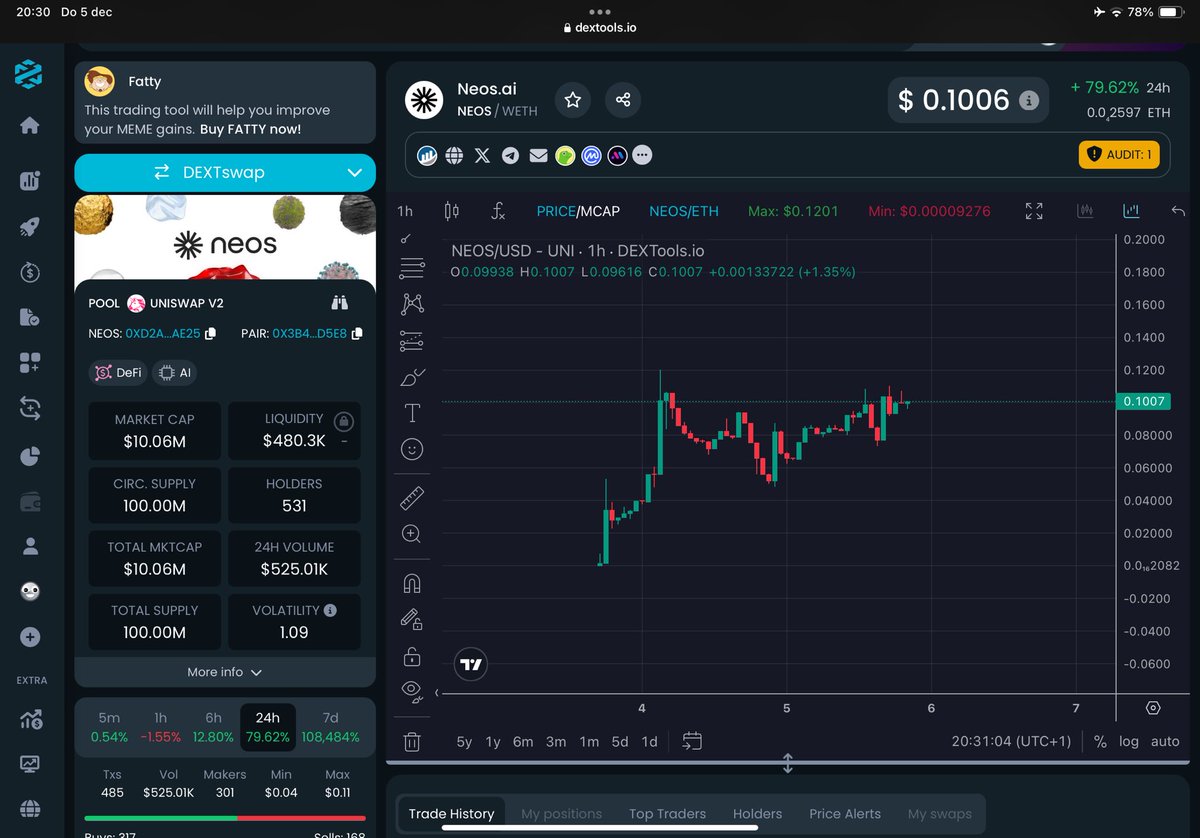Open timezone menu 20:31:04 (UTC+1)
Viewport: 1200px width, 838px height.
click(x=1010, y=741)
